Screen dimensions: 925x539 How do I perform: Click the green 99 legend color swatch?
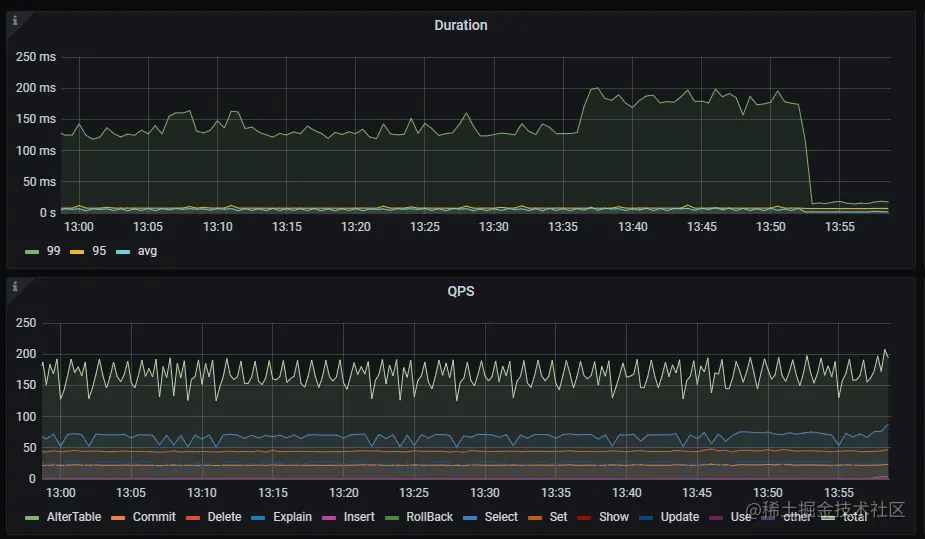pos(32,252)
